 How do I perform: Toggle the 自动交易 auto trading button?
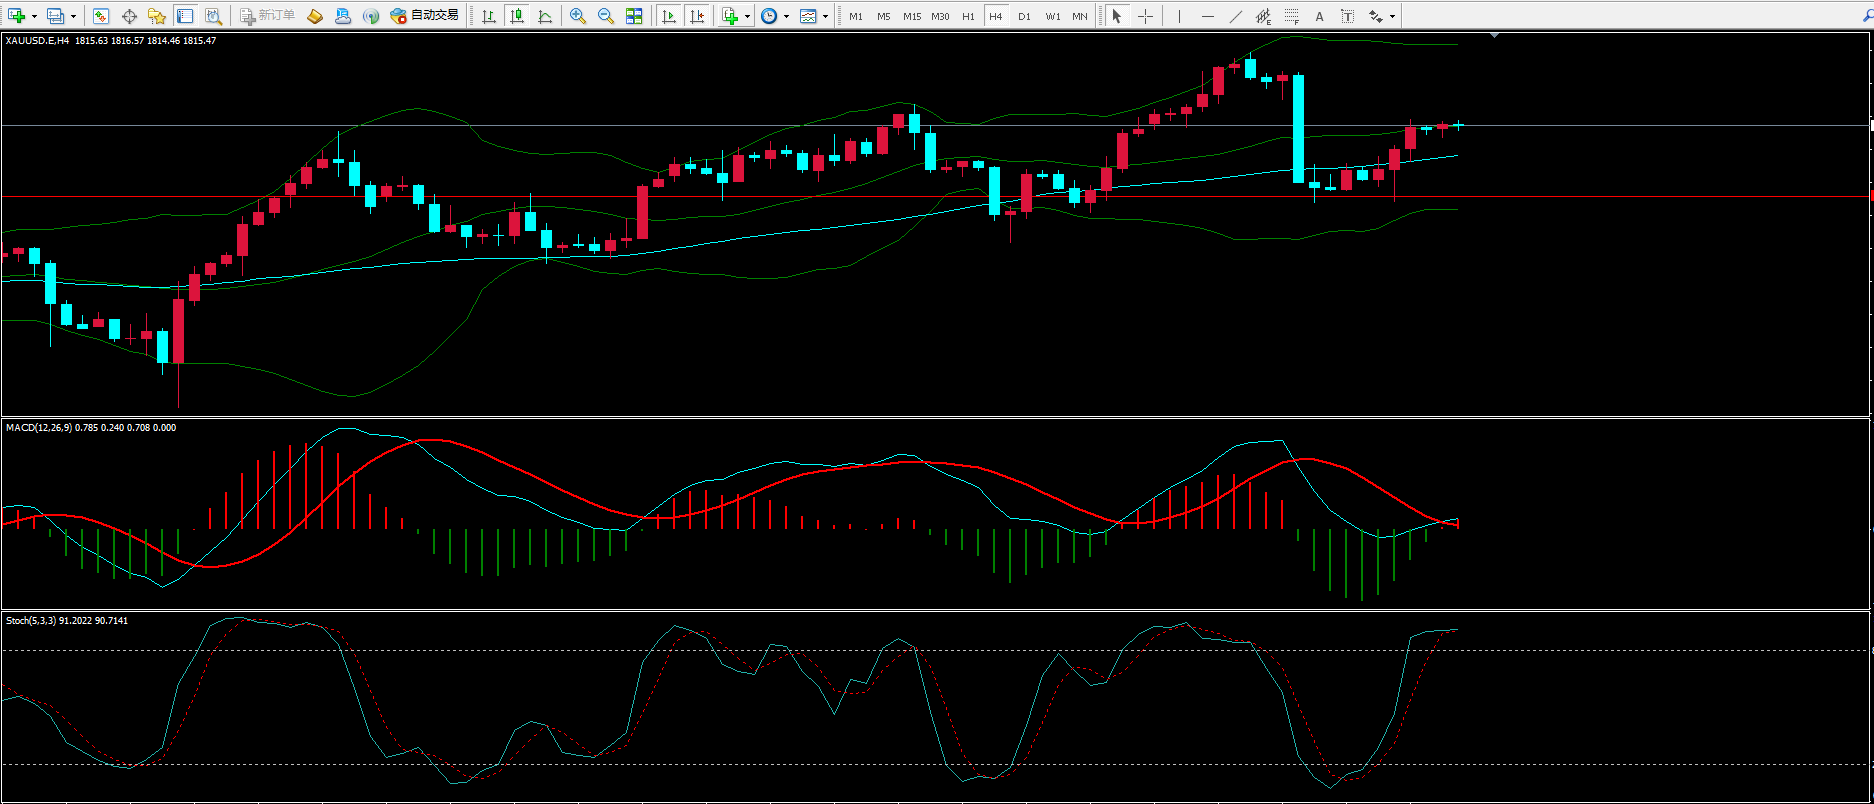425,16
